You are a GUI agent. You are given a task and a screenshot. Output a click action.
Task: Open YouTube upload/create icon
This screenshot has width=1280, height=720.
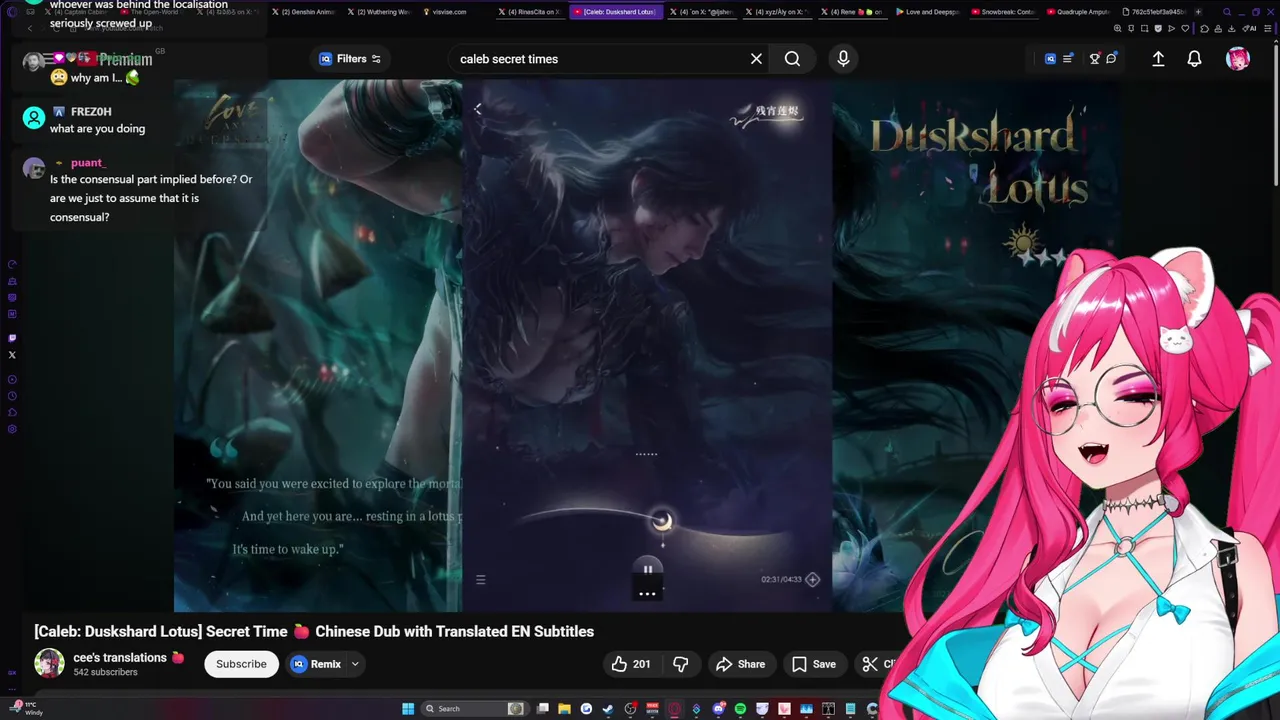click(1158, 59)
